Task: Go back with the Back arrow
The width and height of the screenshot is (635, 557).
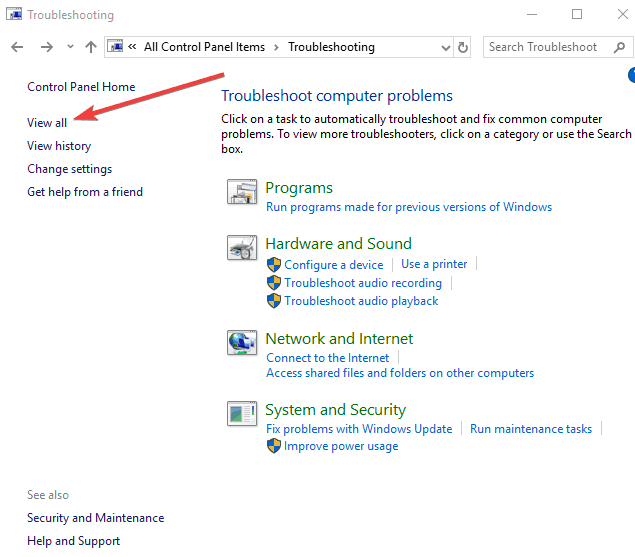Action: pos(17,47)
